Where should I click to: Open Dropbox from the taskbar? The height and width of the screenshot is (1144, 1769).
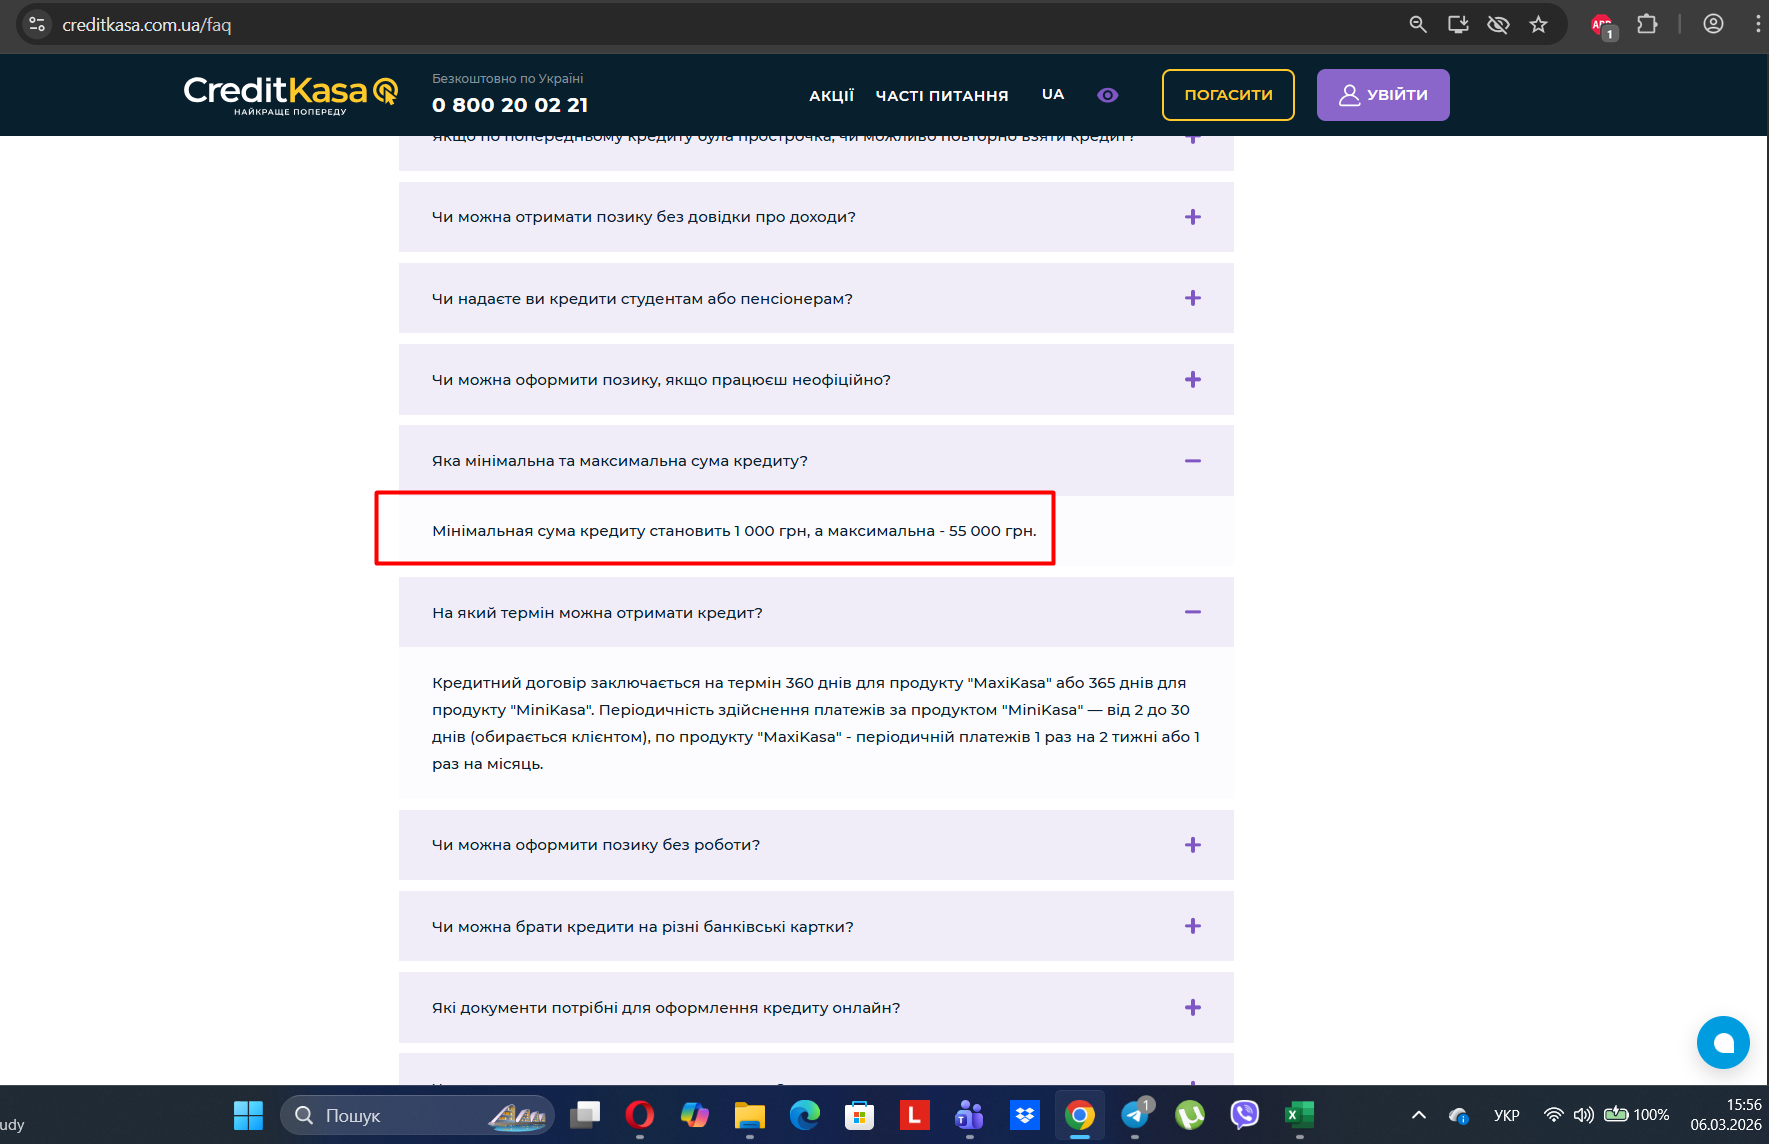pyautogui.click(x=1025, y=1114)
